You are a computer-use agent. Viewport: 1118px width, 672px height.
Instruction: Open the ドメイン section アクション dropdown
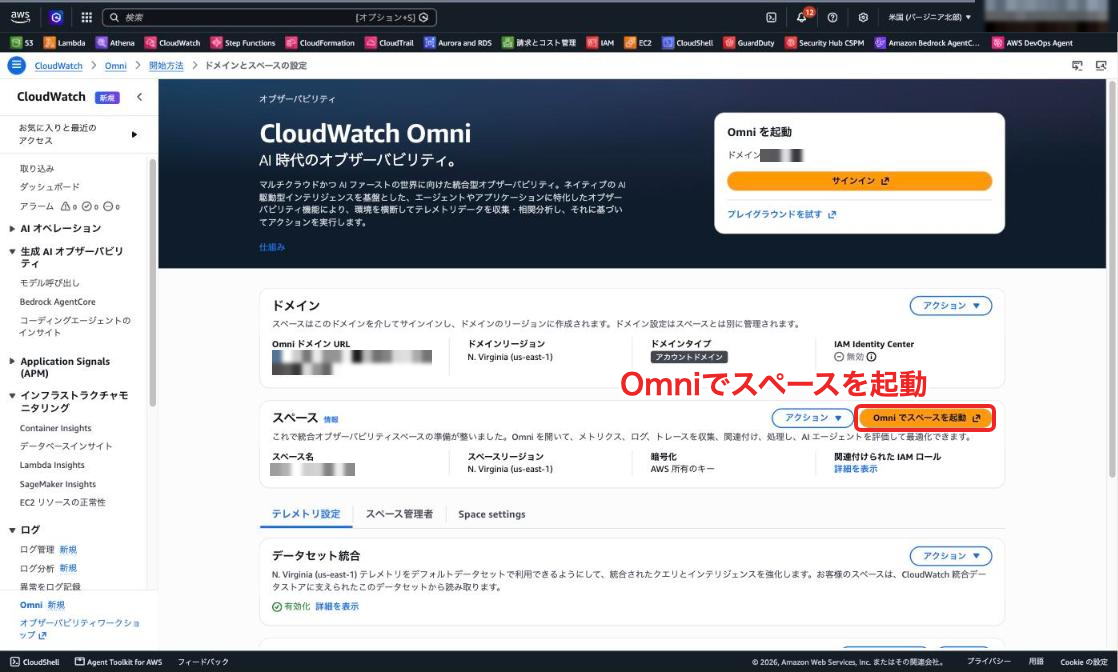(950, 305)
